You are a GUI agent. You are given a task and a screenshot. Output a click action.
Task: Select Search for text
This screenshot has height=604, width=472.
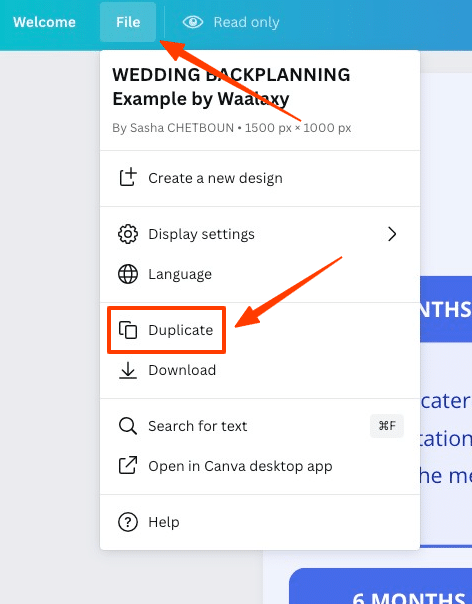(260, 426)
